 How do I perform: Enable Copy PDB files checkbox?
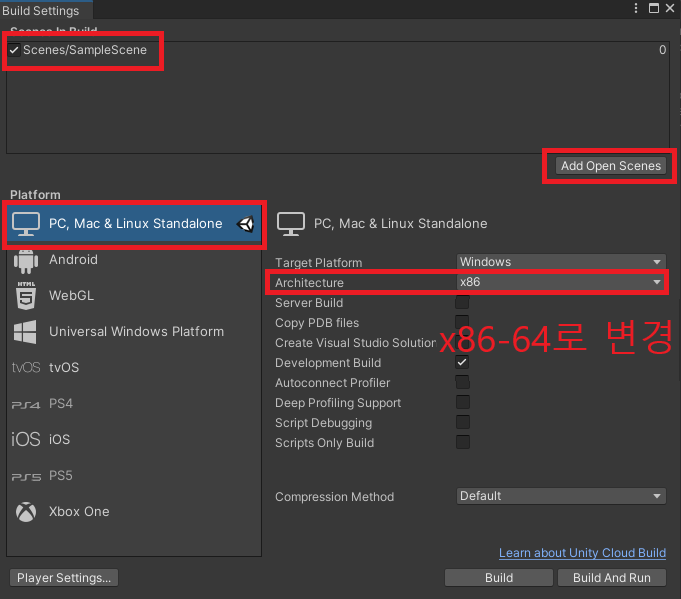click(462, 322)
